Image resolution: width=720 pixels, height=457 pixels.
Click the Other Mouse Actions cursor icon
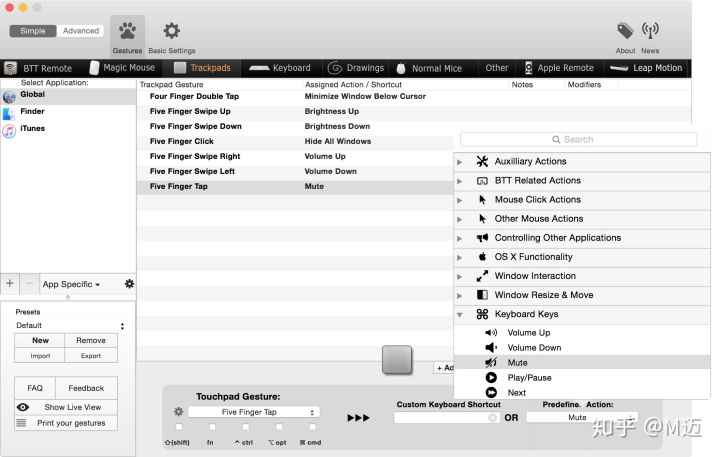pos(482,219)
